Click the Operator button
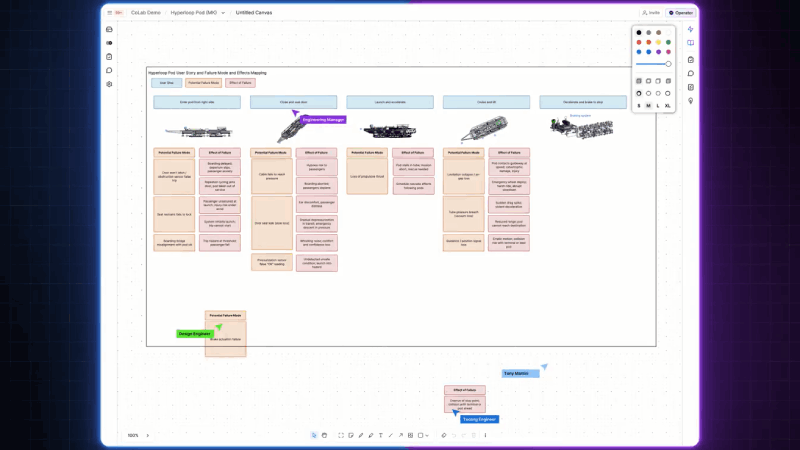This screenshot has height=450, width=800. pyautogui.click(x=681, y=13)
